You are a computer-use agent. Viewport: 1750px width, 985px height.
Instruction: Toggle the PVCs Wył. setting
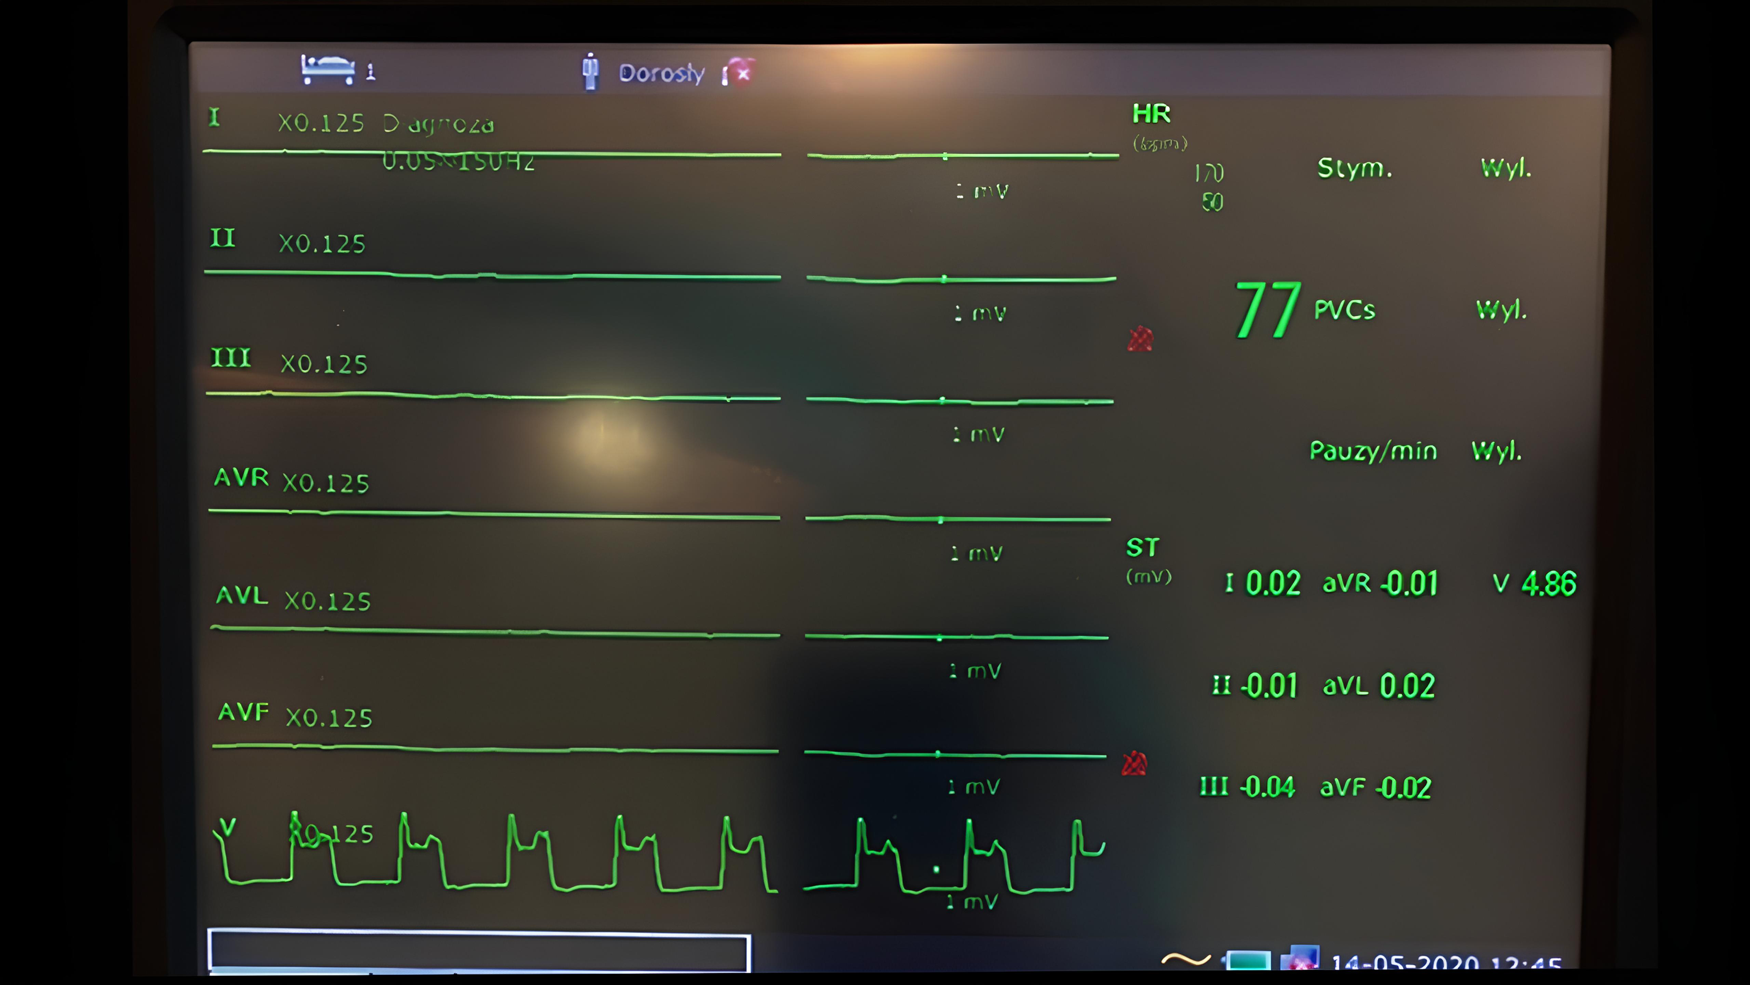[x=1500, y=310]
